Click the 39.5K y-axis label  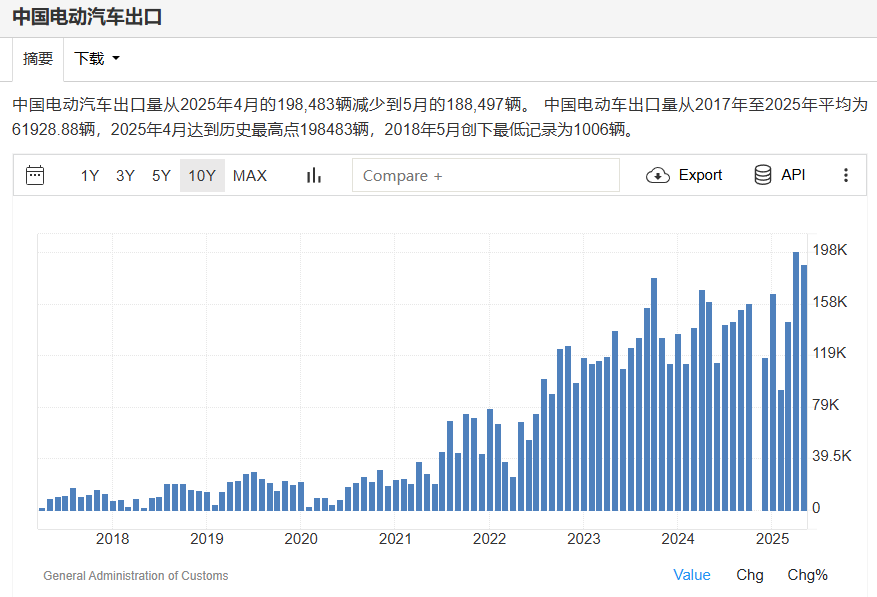pos(832,456)
